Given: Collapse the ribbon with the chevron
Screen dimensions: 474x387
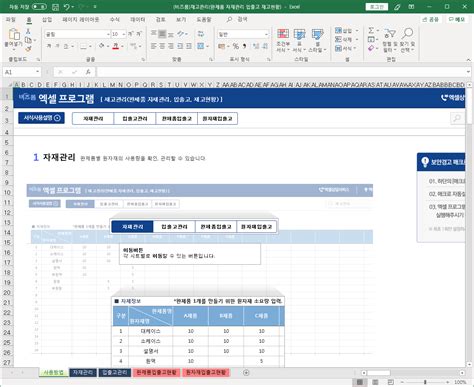Looking at the screenshot, I should click(x=468, y=60).
